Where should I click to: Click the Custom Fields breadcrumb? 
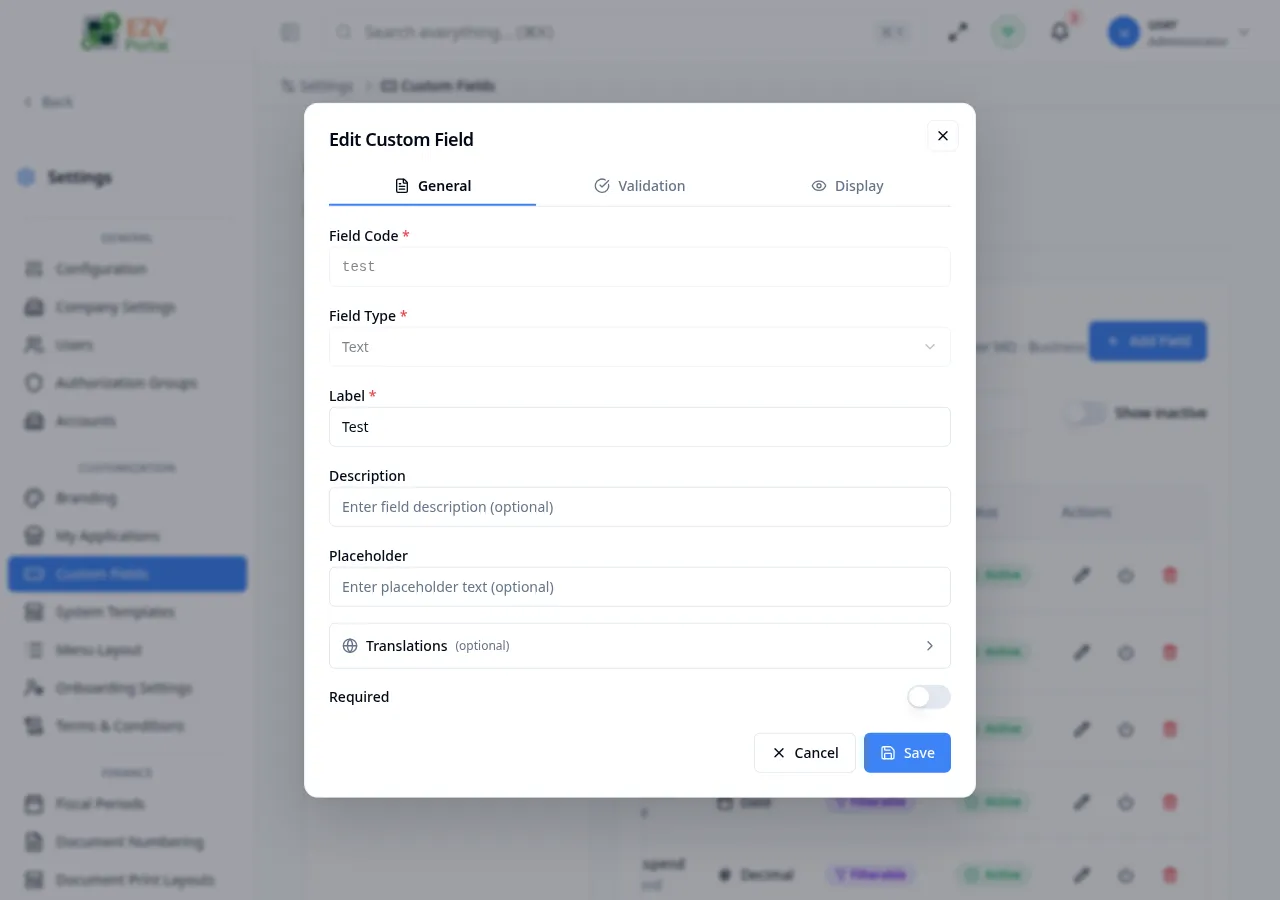click(438, 86)
